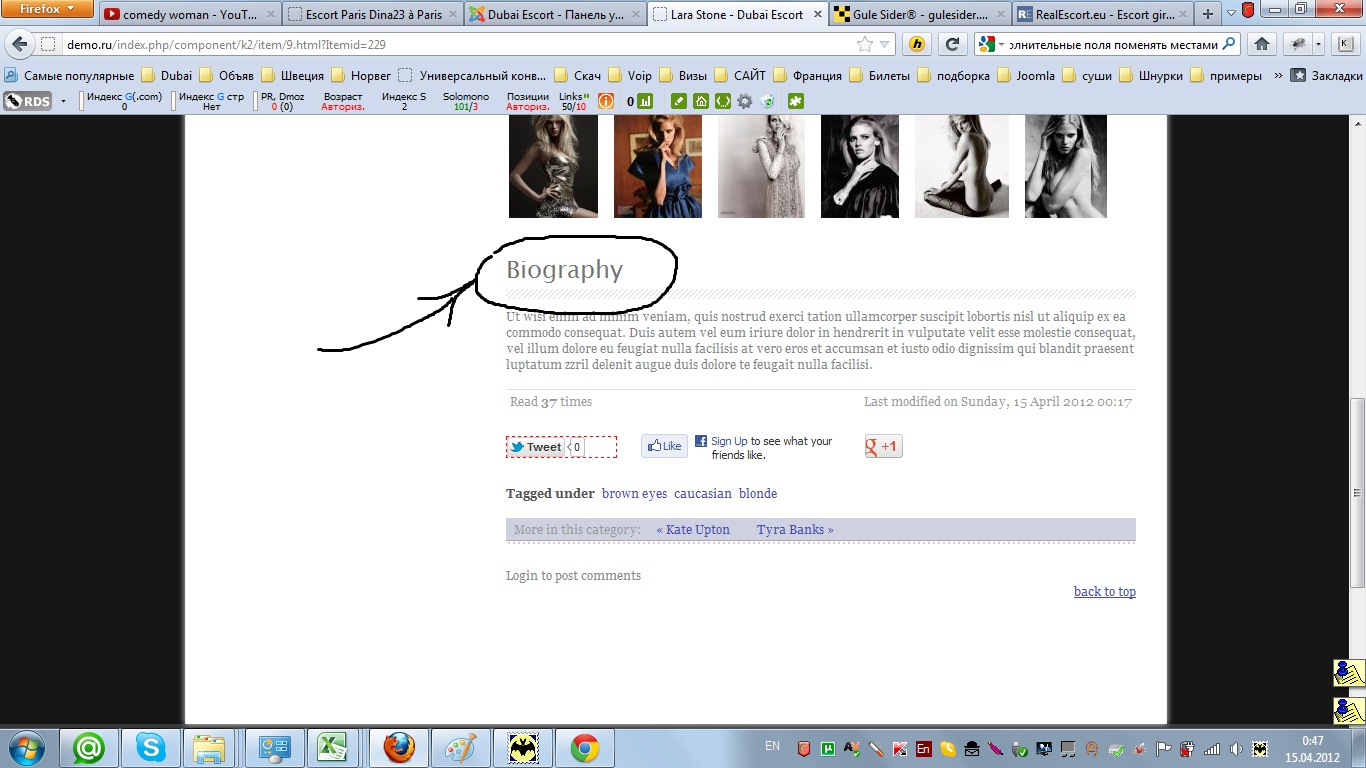Click the search magnifier in search box
The image size is (1366, 768).
tap(1229, 44)
